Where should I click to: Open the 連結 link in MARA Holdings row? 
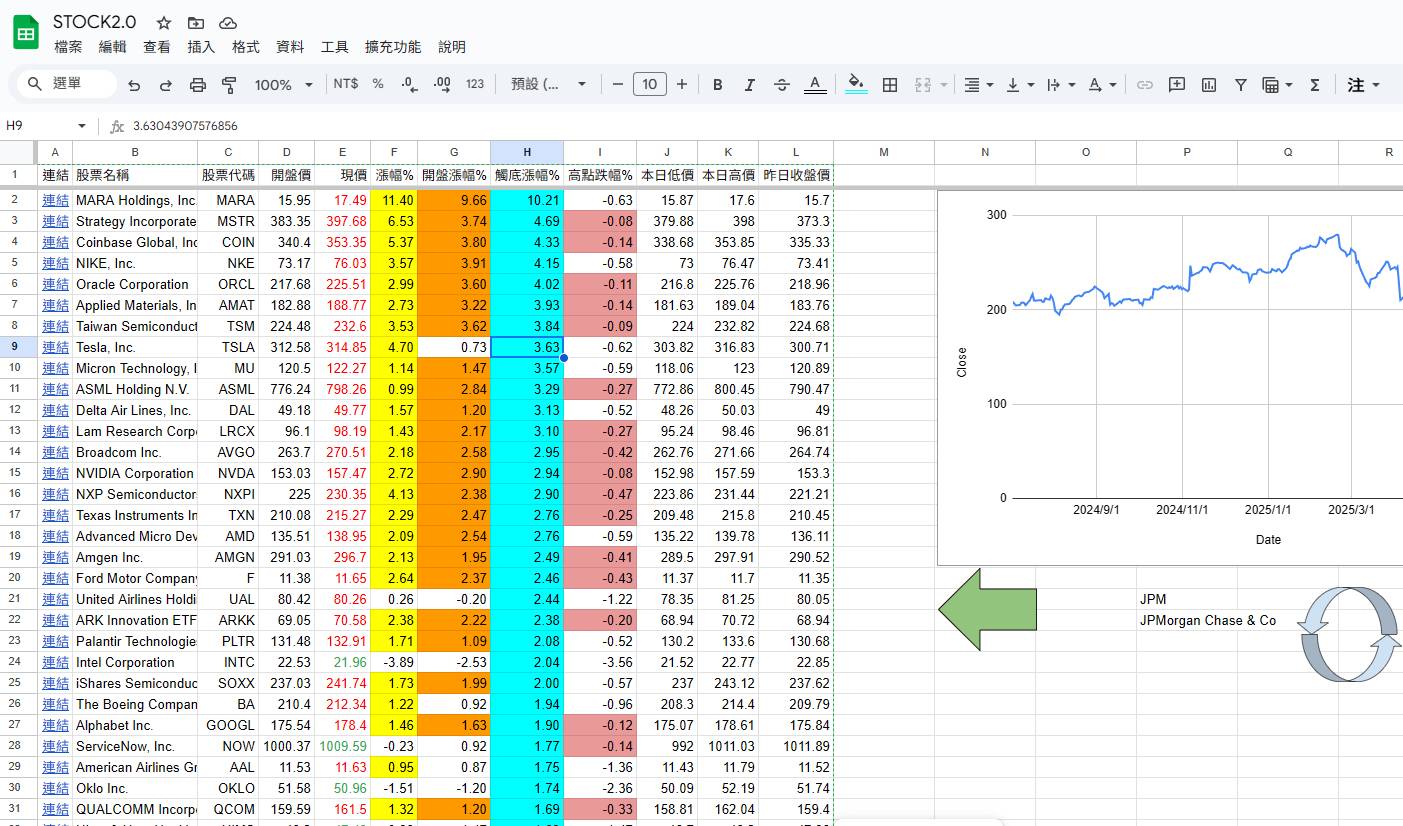click(x=55, y=200)
